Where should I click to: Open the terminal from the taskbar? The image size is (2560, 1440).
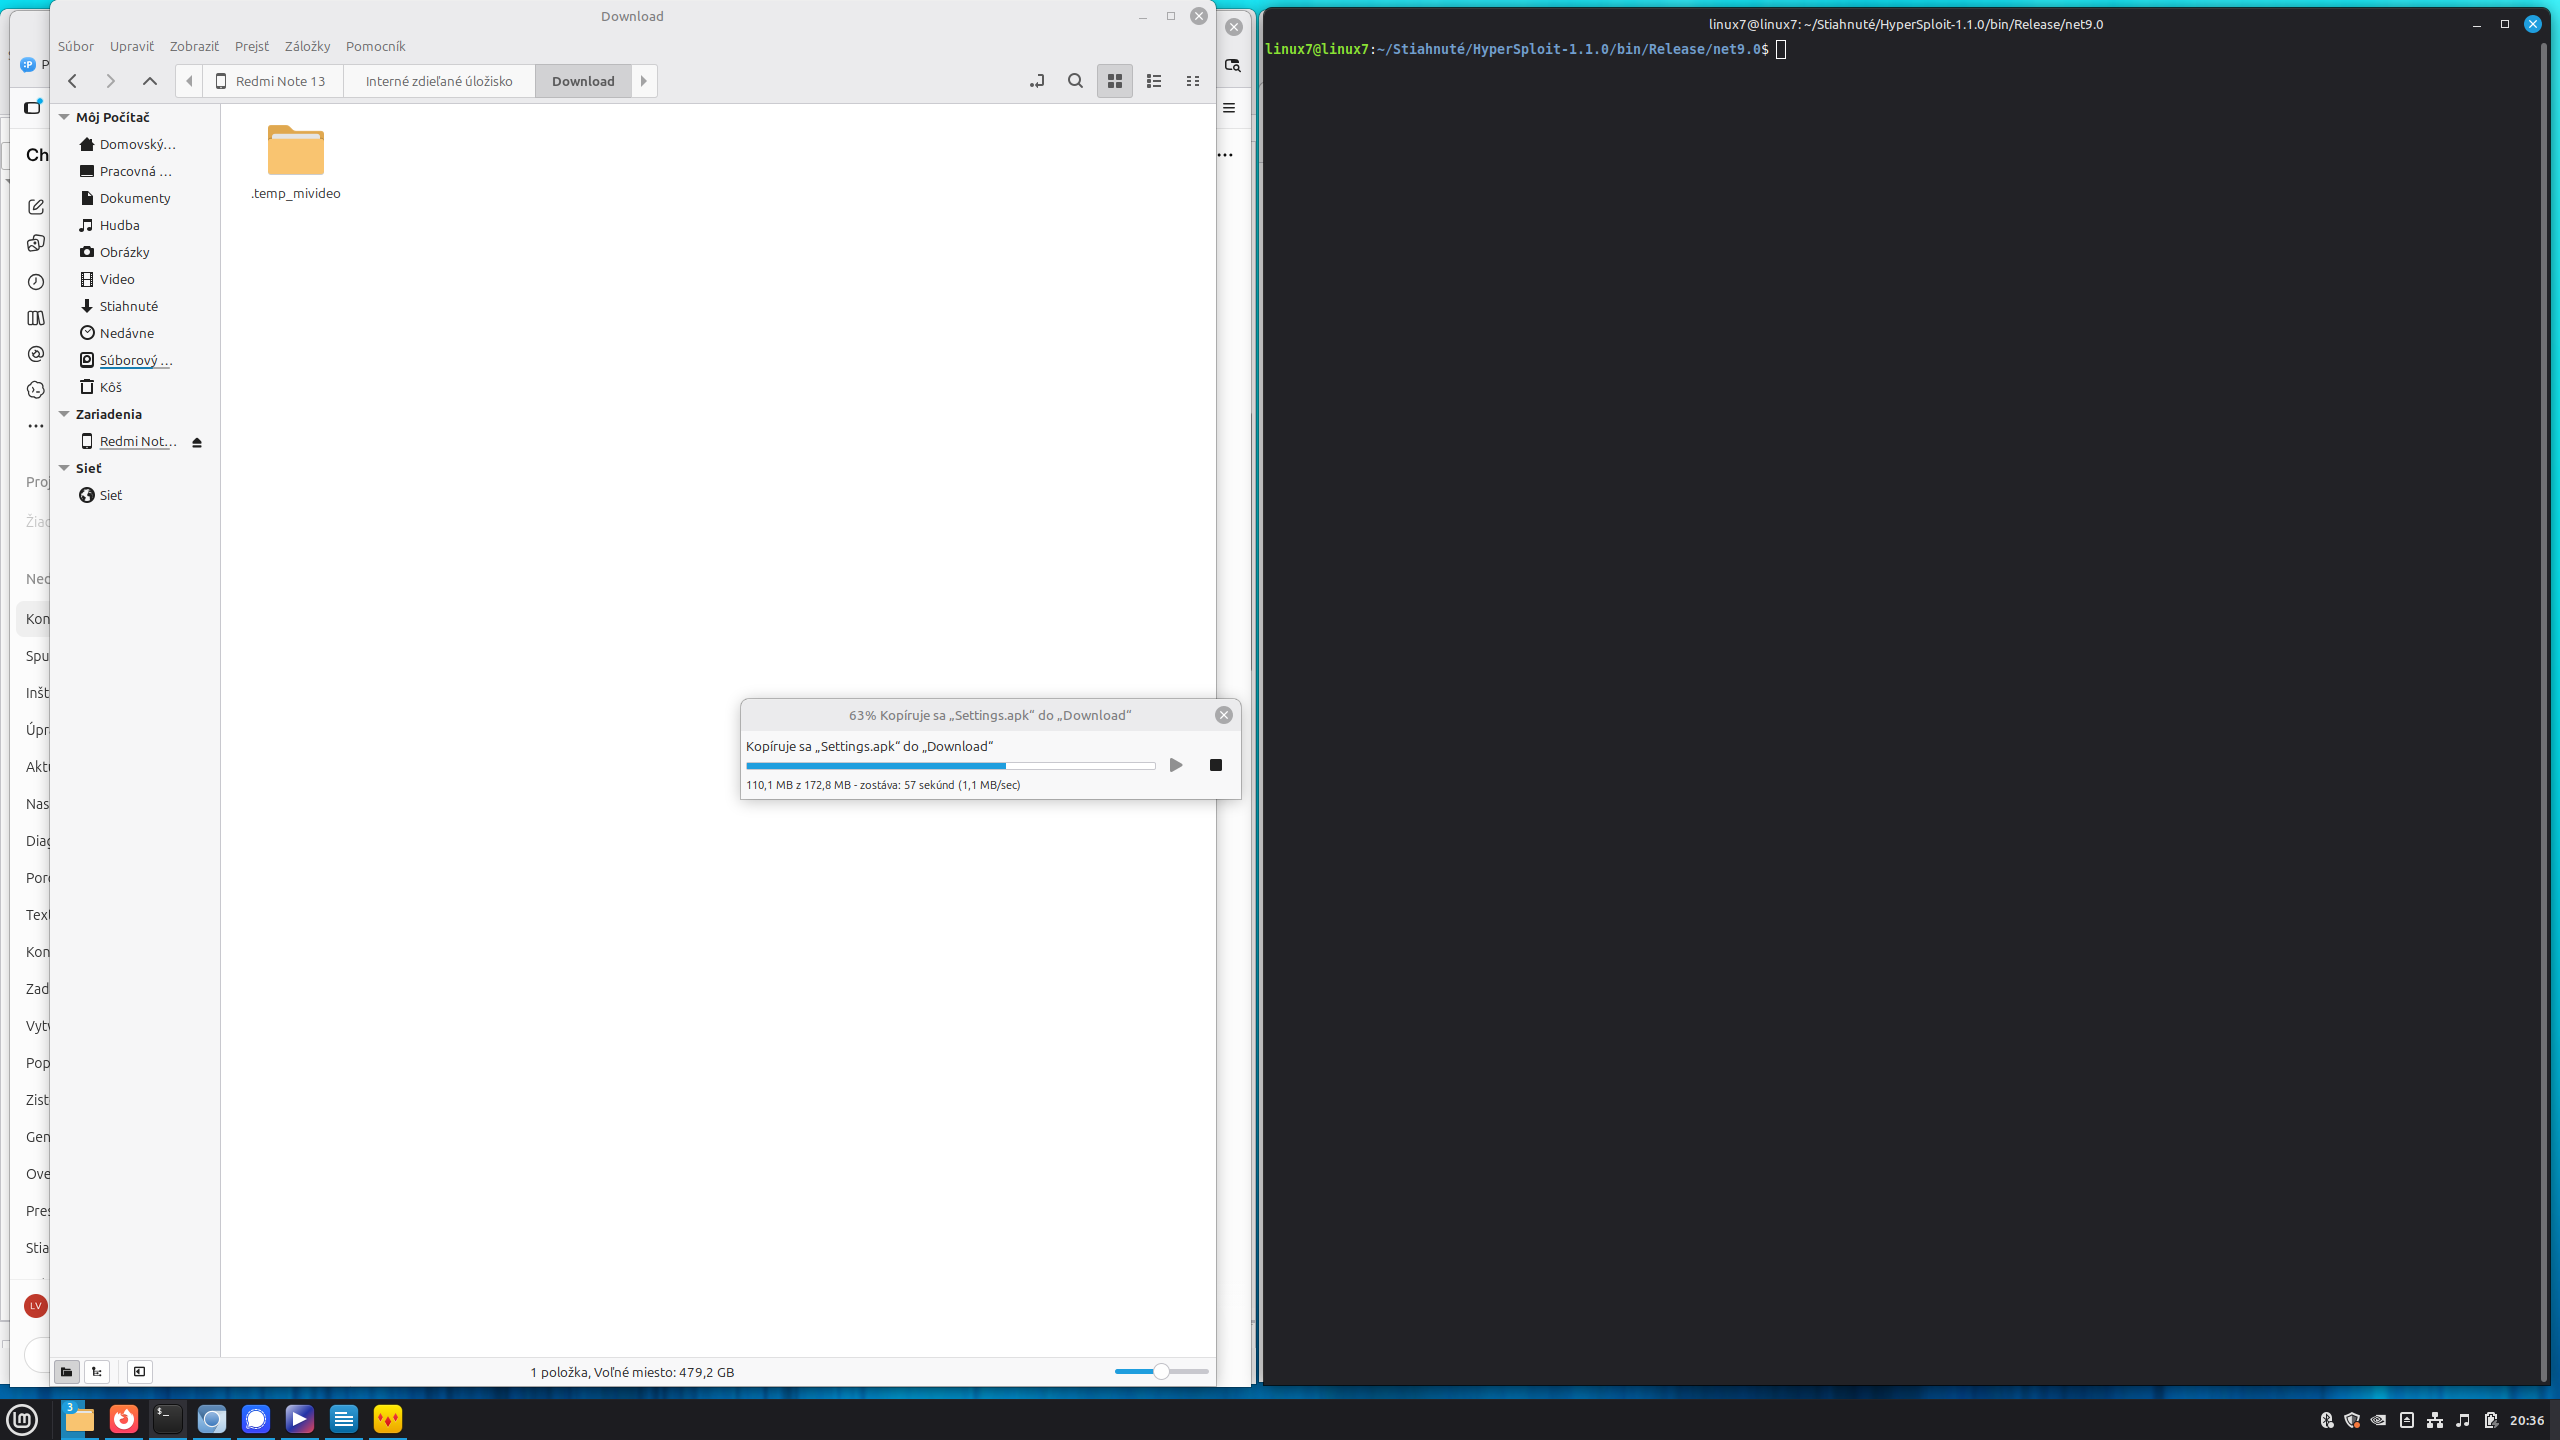tap(168, 1419)
